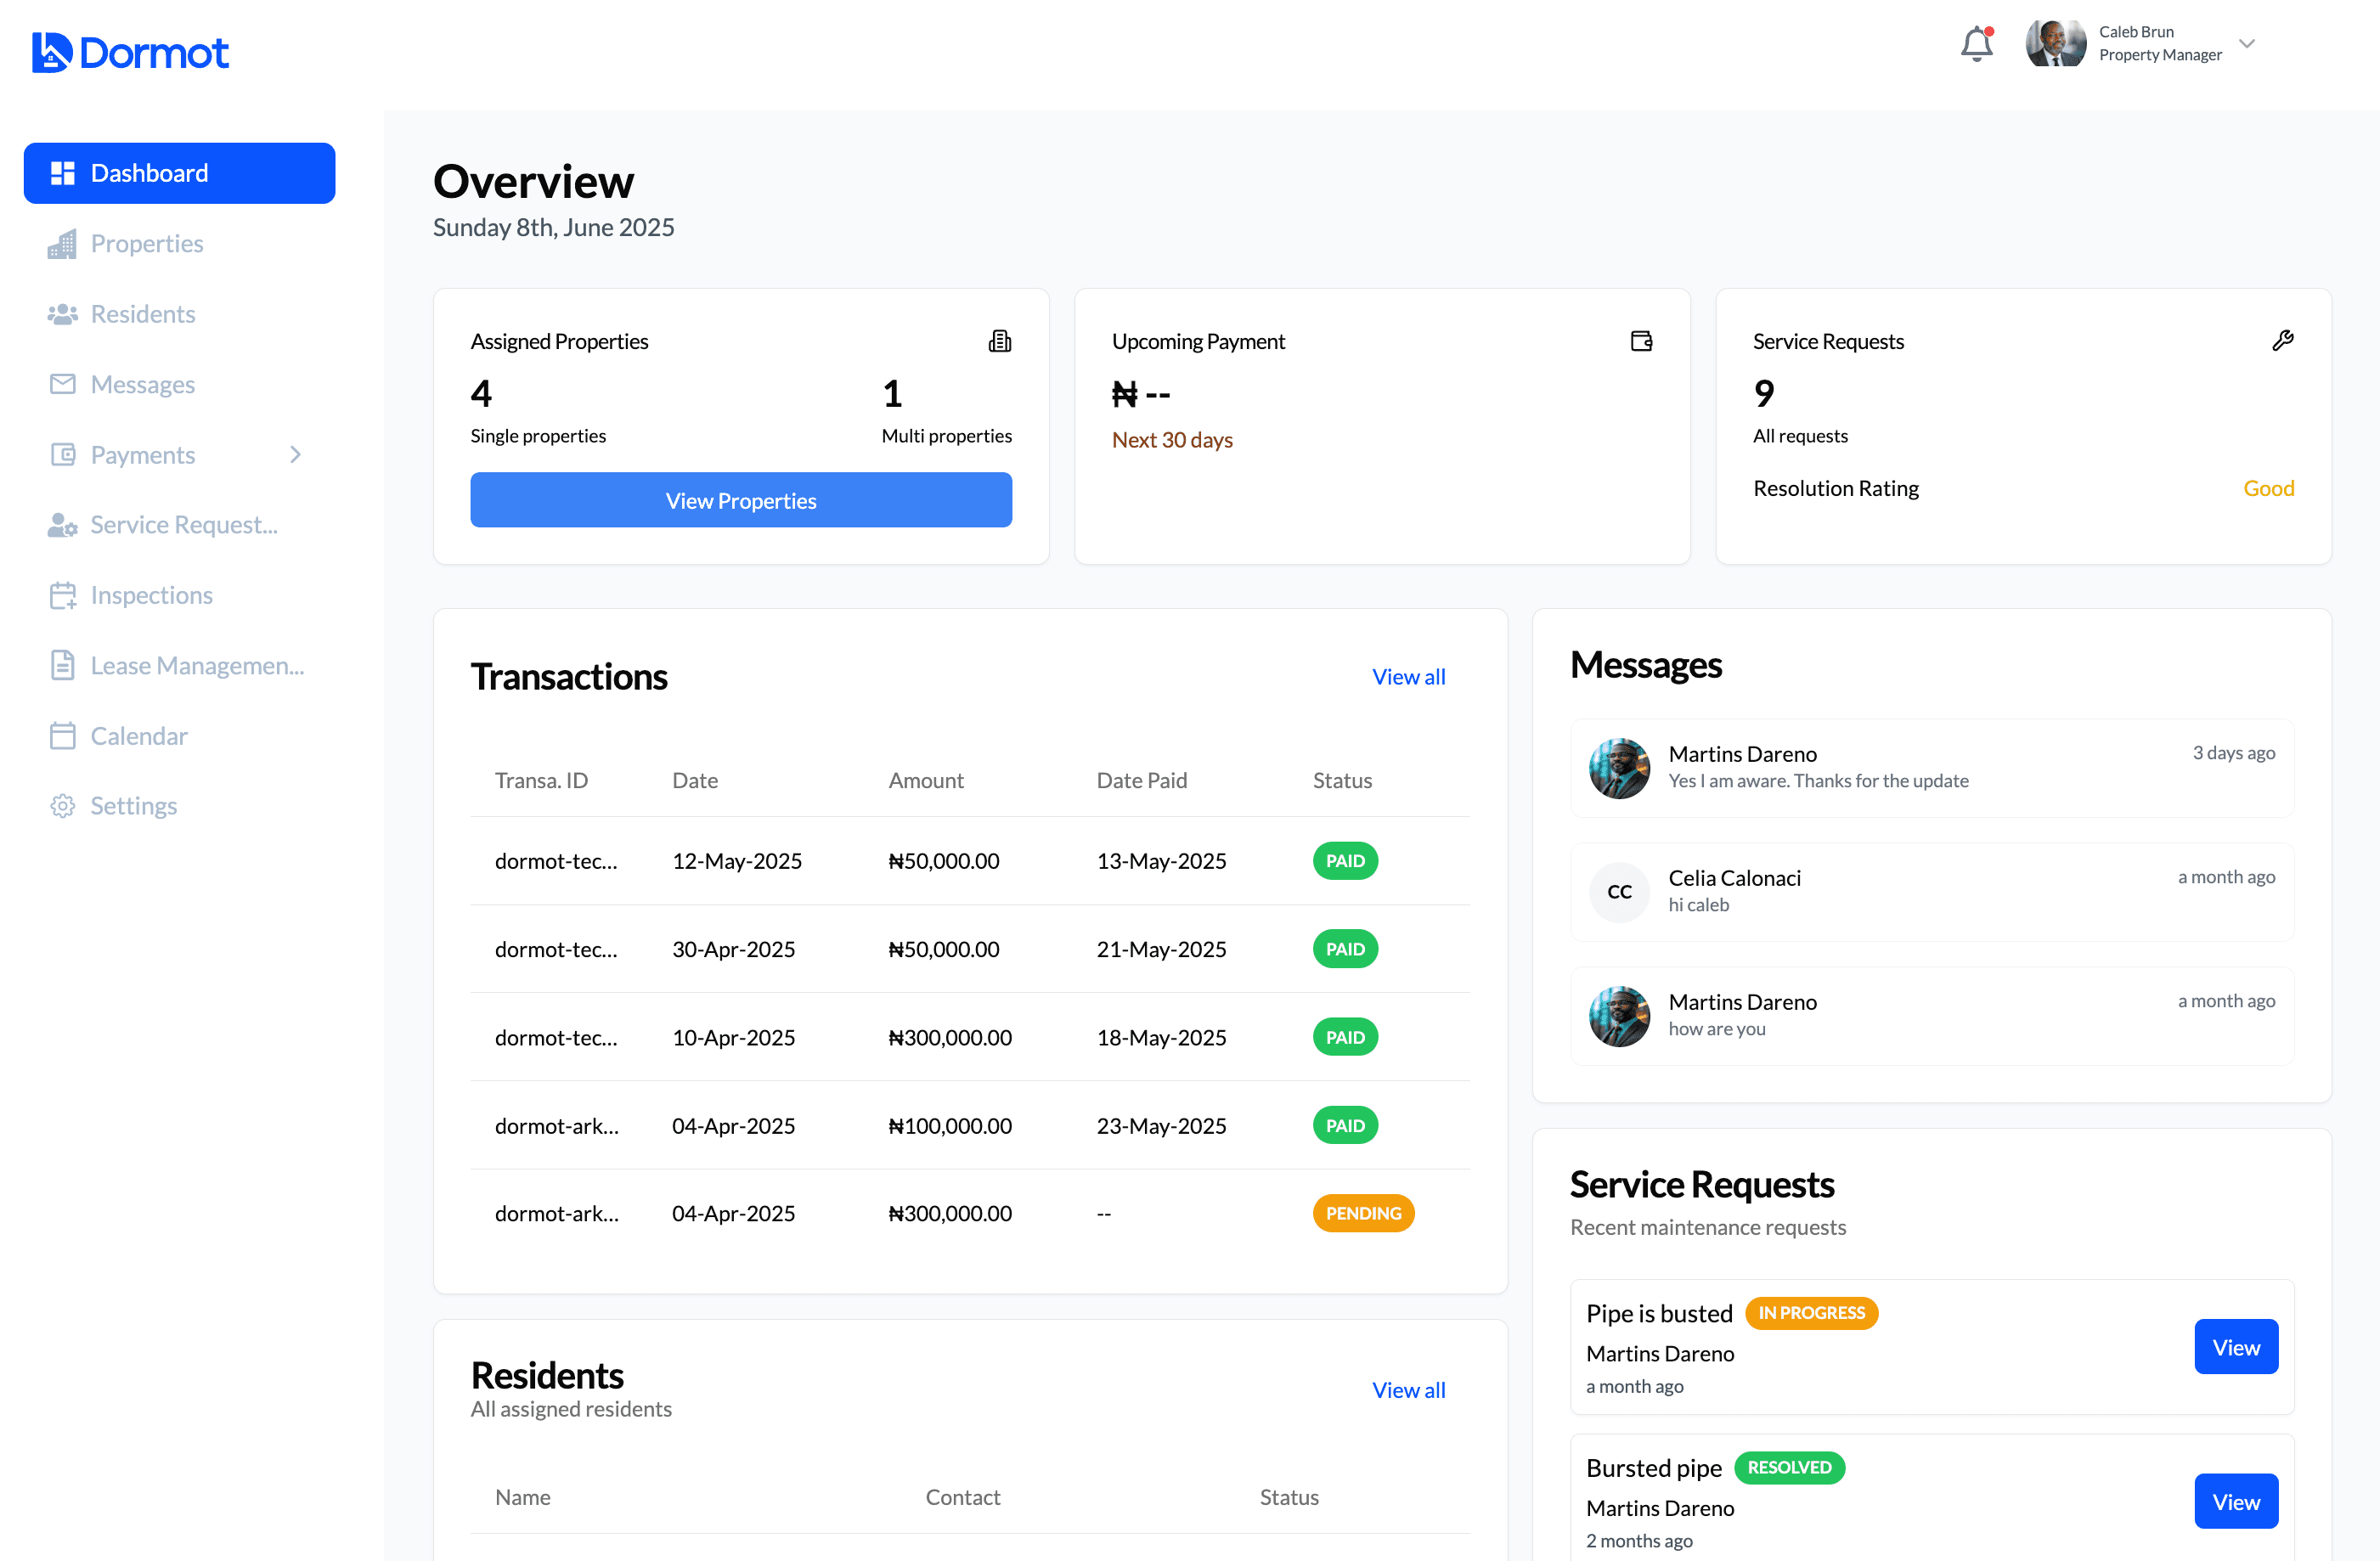Viewport: 2380px width, 1561px height.
Task: Expand the Payments sidebar item
Action: 296,454
